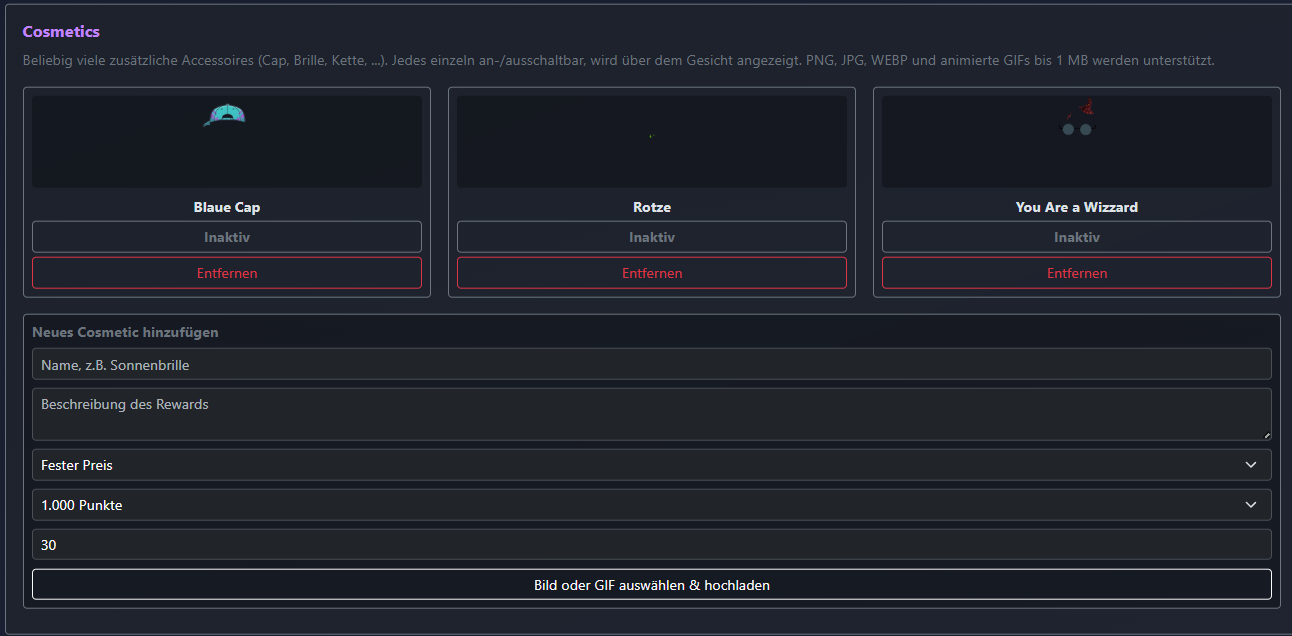Click the Rotze name label
The width and height of the screenshot is (1292, 636).
click(x=652, y=207)
